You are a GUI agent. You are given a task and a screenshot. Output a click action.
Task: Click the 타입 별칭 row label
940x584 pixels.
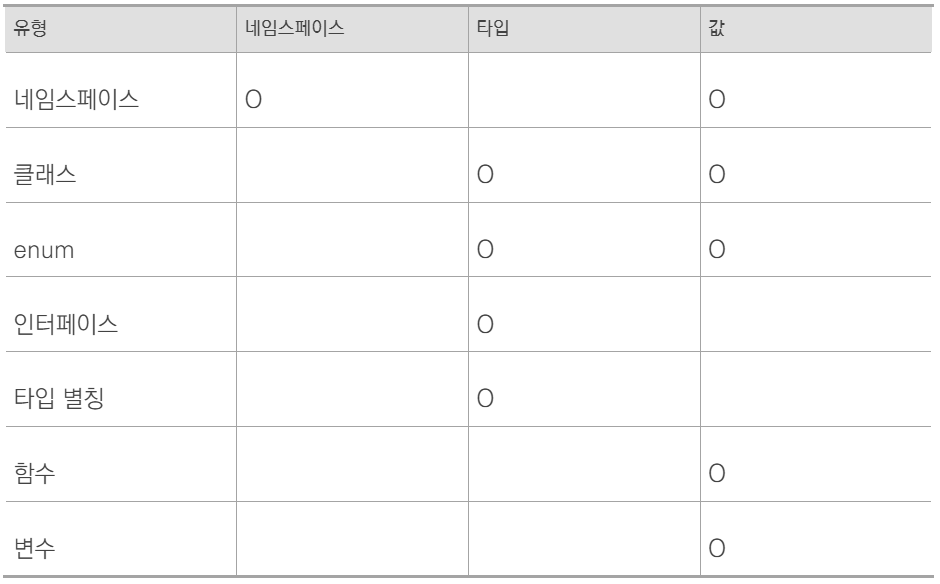tap(59, 399)
